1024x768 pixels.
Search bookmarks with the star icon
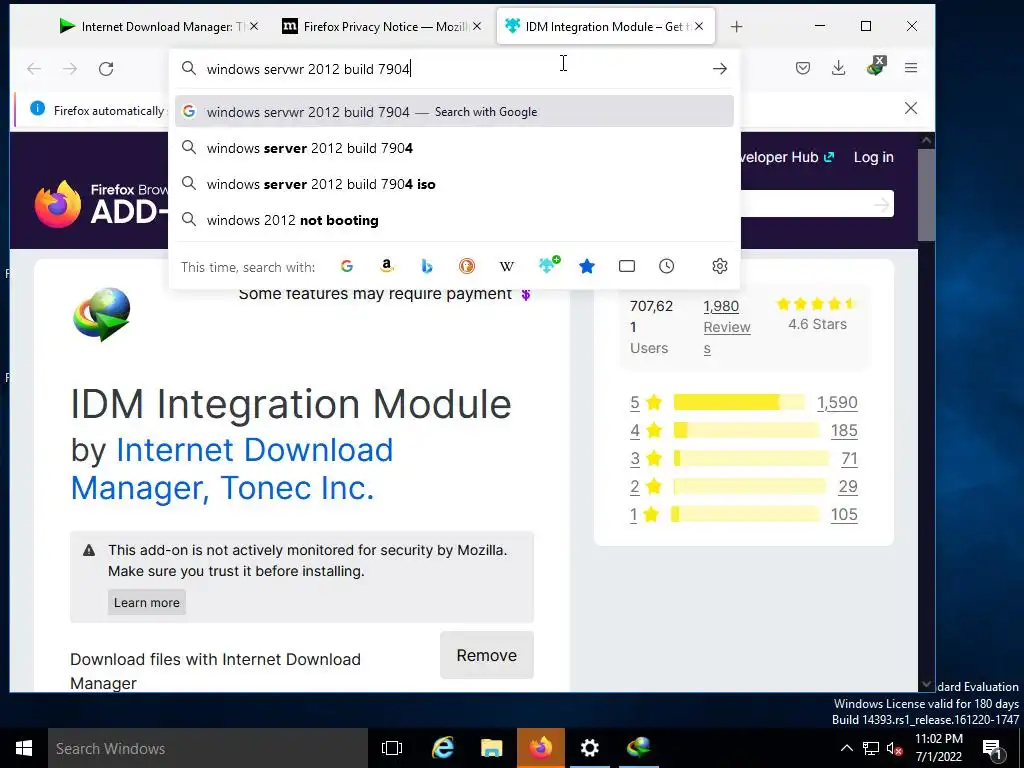pyautogui.click(x=587, y=266)
